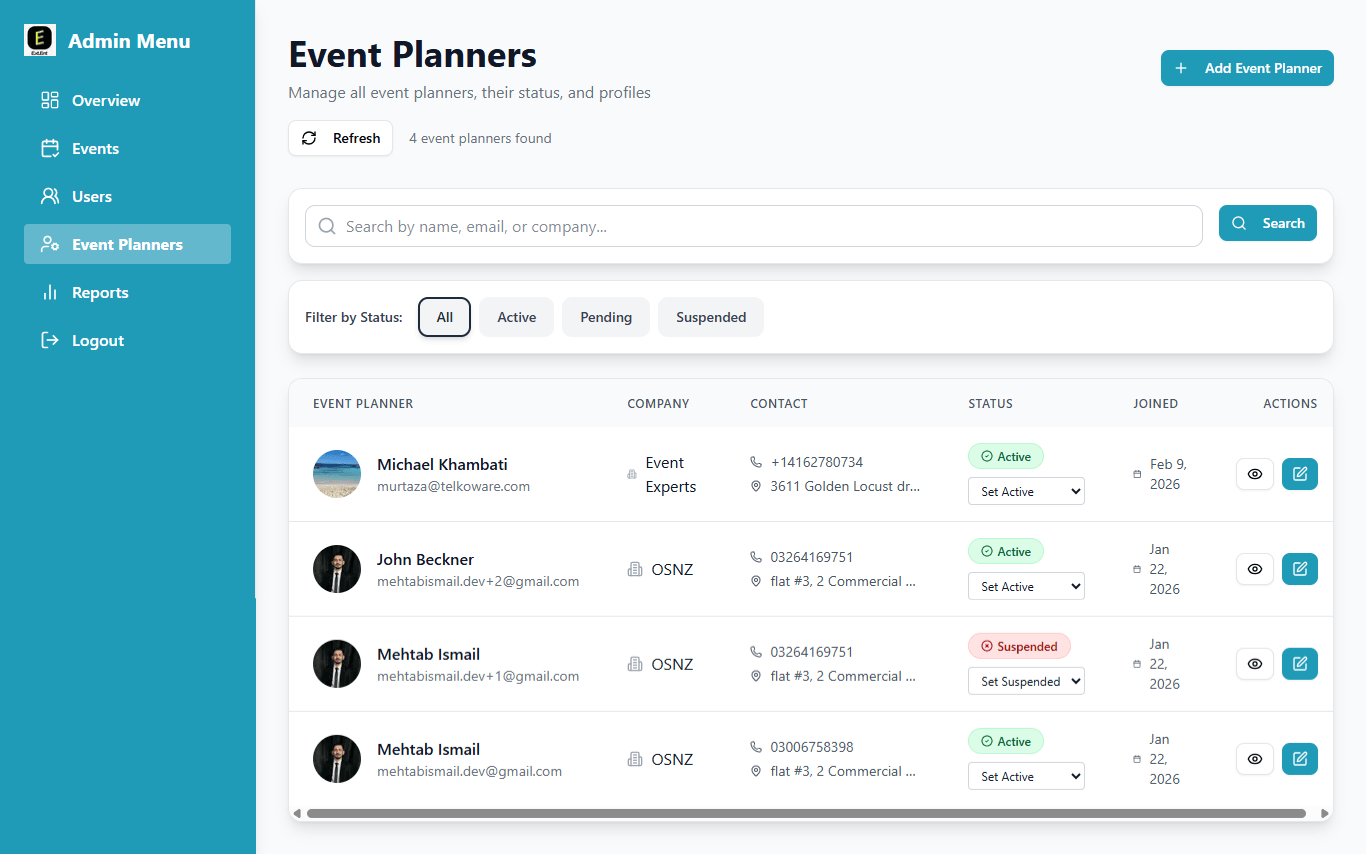This screenshot has width=1366, height=854.
Task: Click the Overview grid icon in sidebar
Action: click(x=50, y=100)
